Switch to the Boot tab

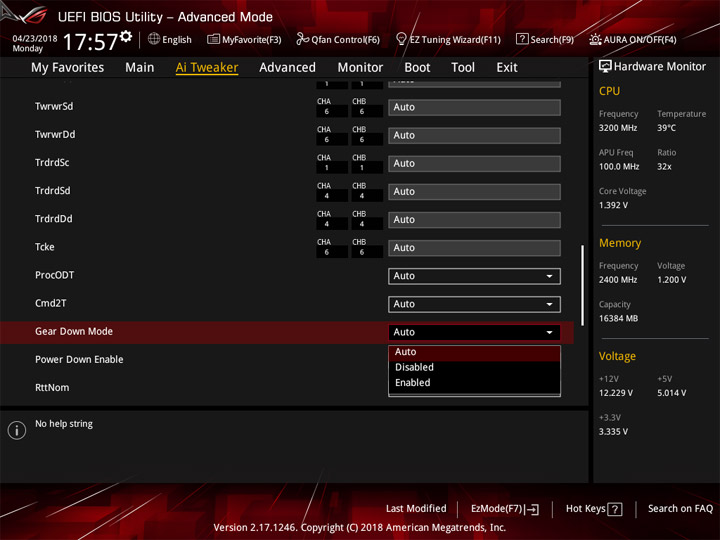tap(417, 68)
